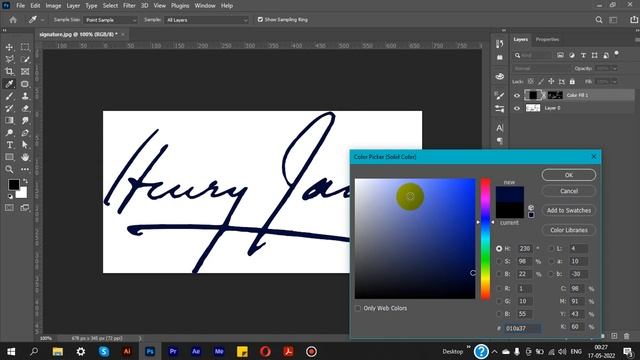Select the Frame tool

[25, 71]
